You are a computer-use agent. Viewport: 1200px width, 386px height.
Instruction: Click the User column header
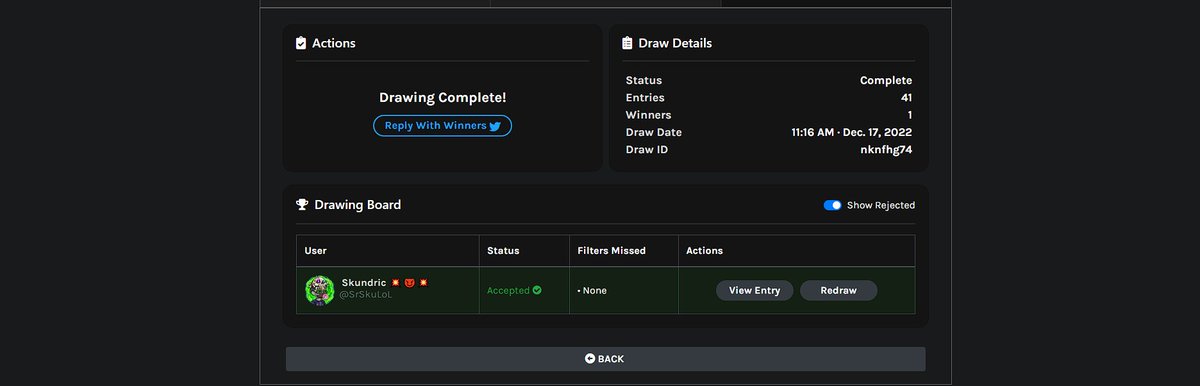[x=316, y=250]
